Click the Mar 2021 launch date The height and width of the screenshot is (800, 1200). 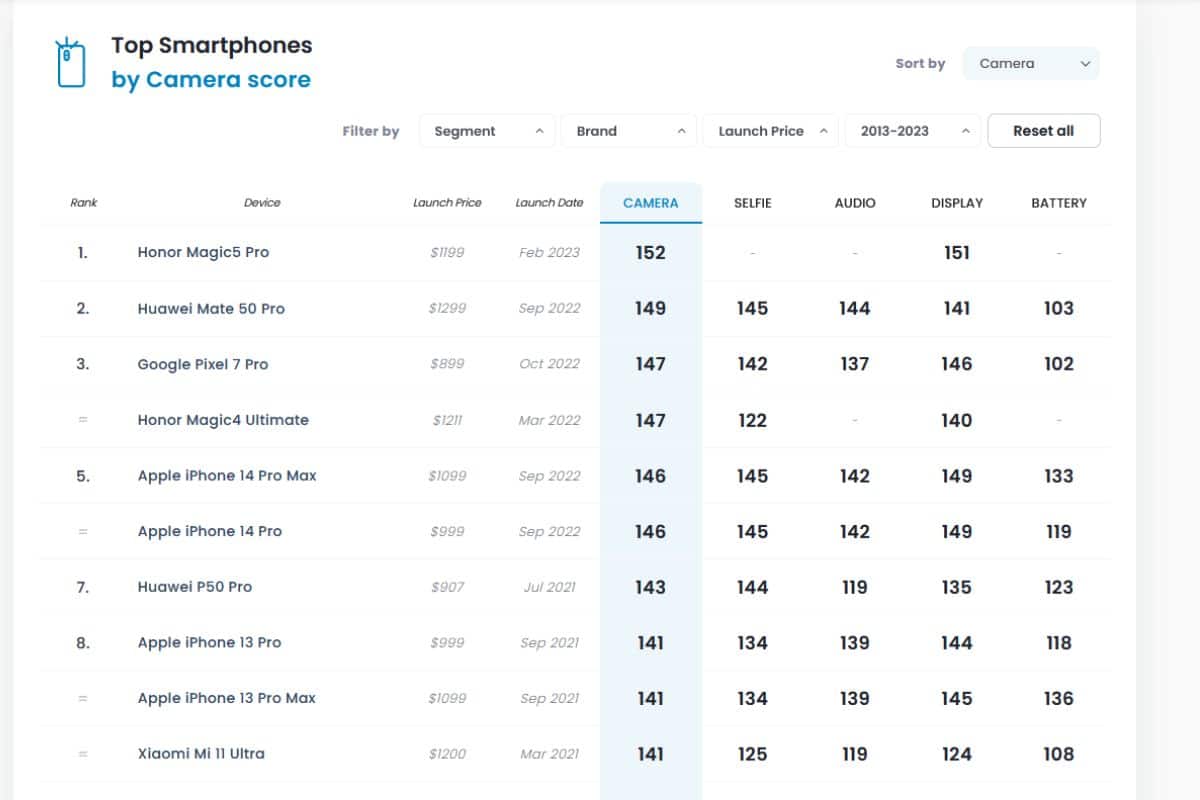pyautogui.click(x=549, y=754)
